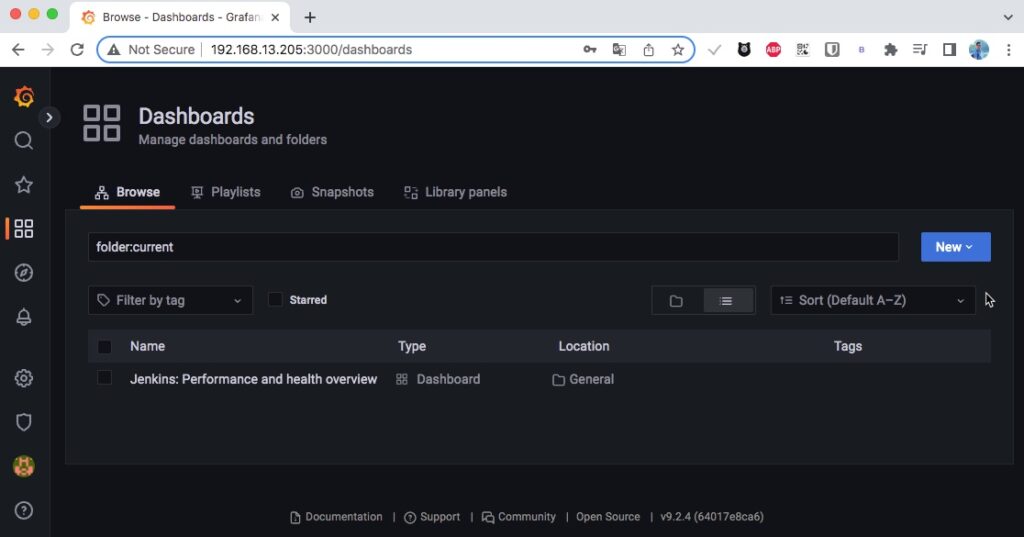This screenshot has width=1024, height=537.
Task: Go forward in browser history
Action: click(48, 50)
